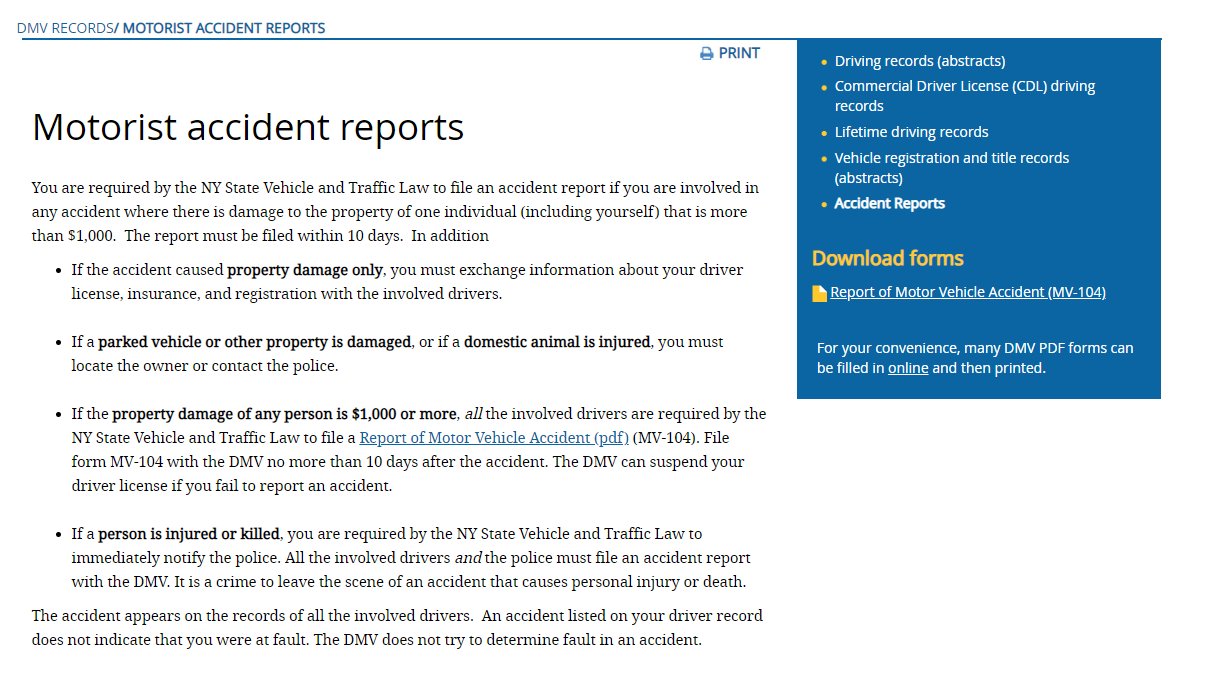
Task: Click the bold 'domestic animal is injured' text
Action: coord(558,342)
